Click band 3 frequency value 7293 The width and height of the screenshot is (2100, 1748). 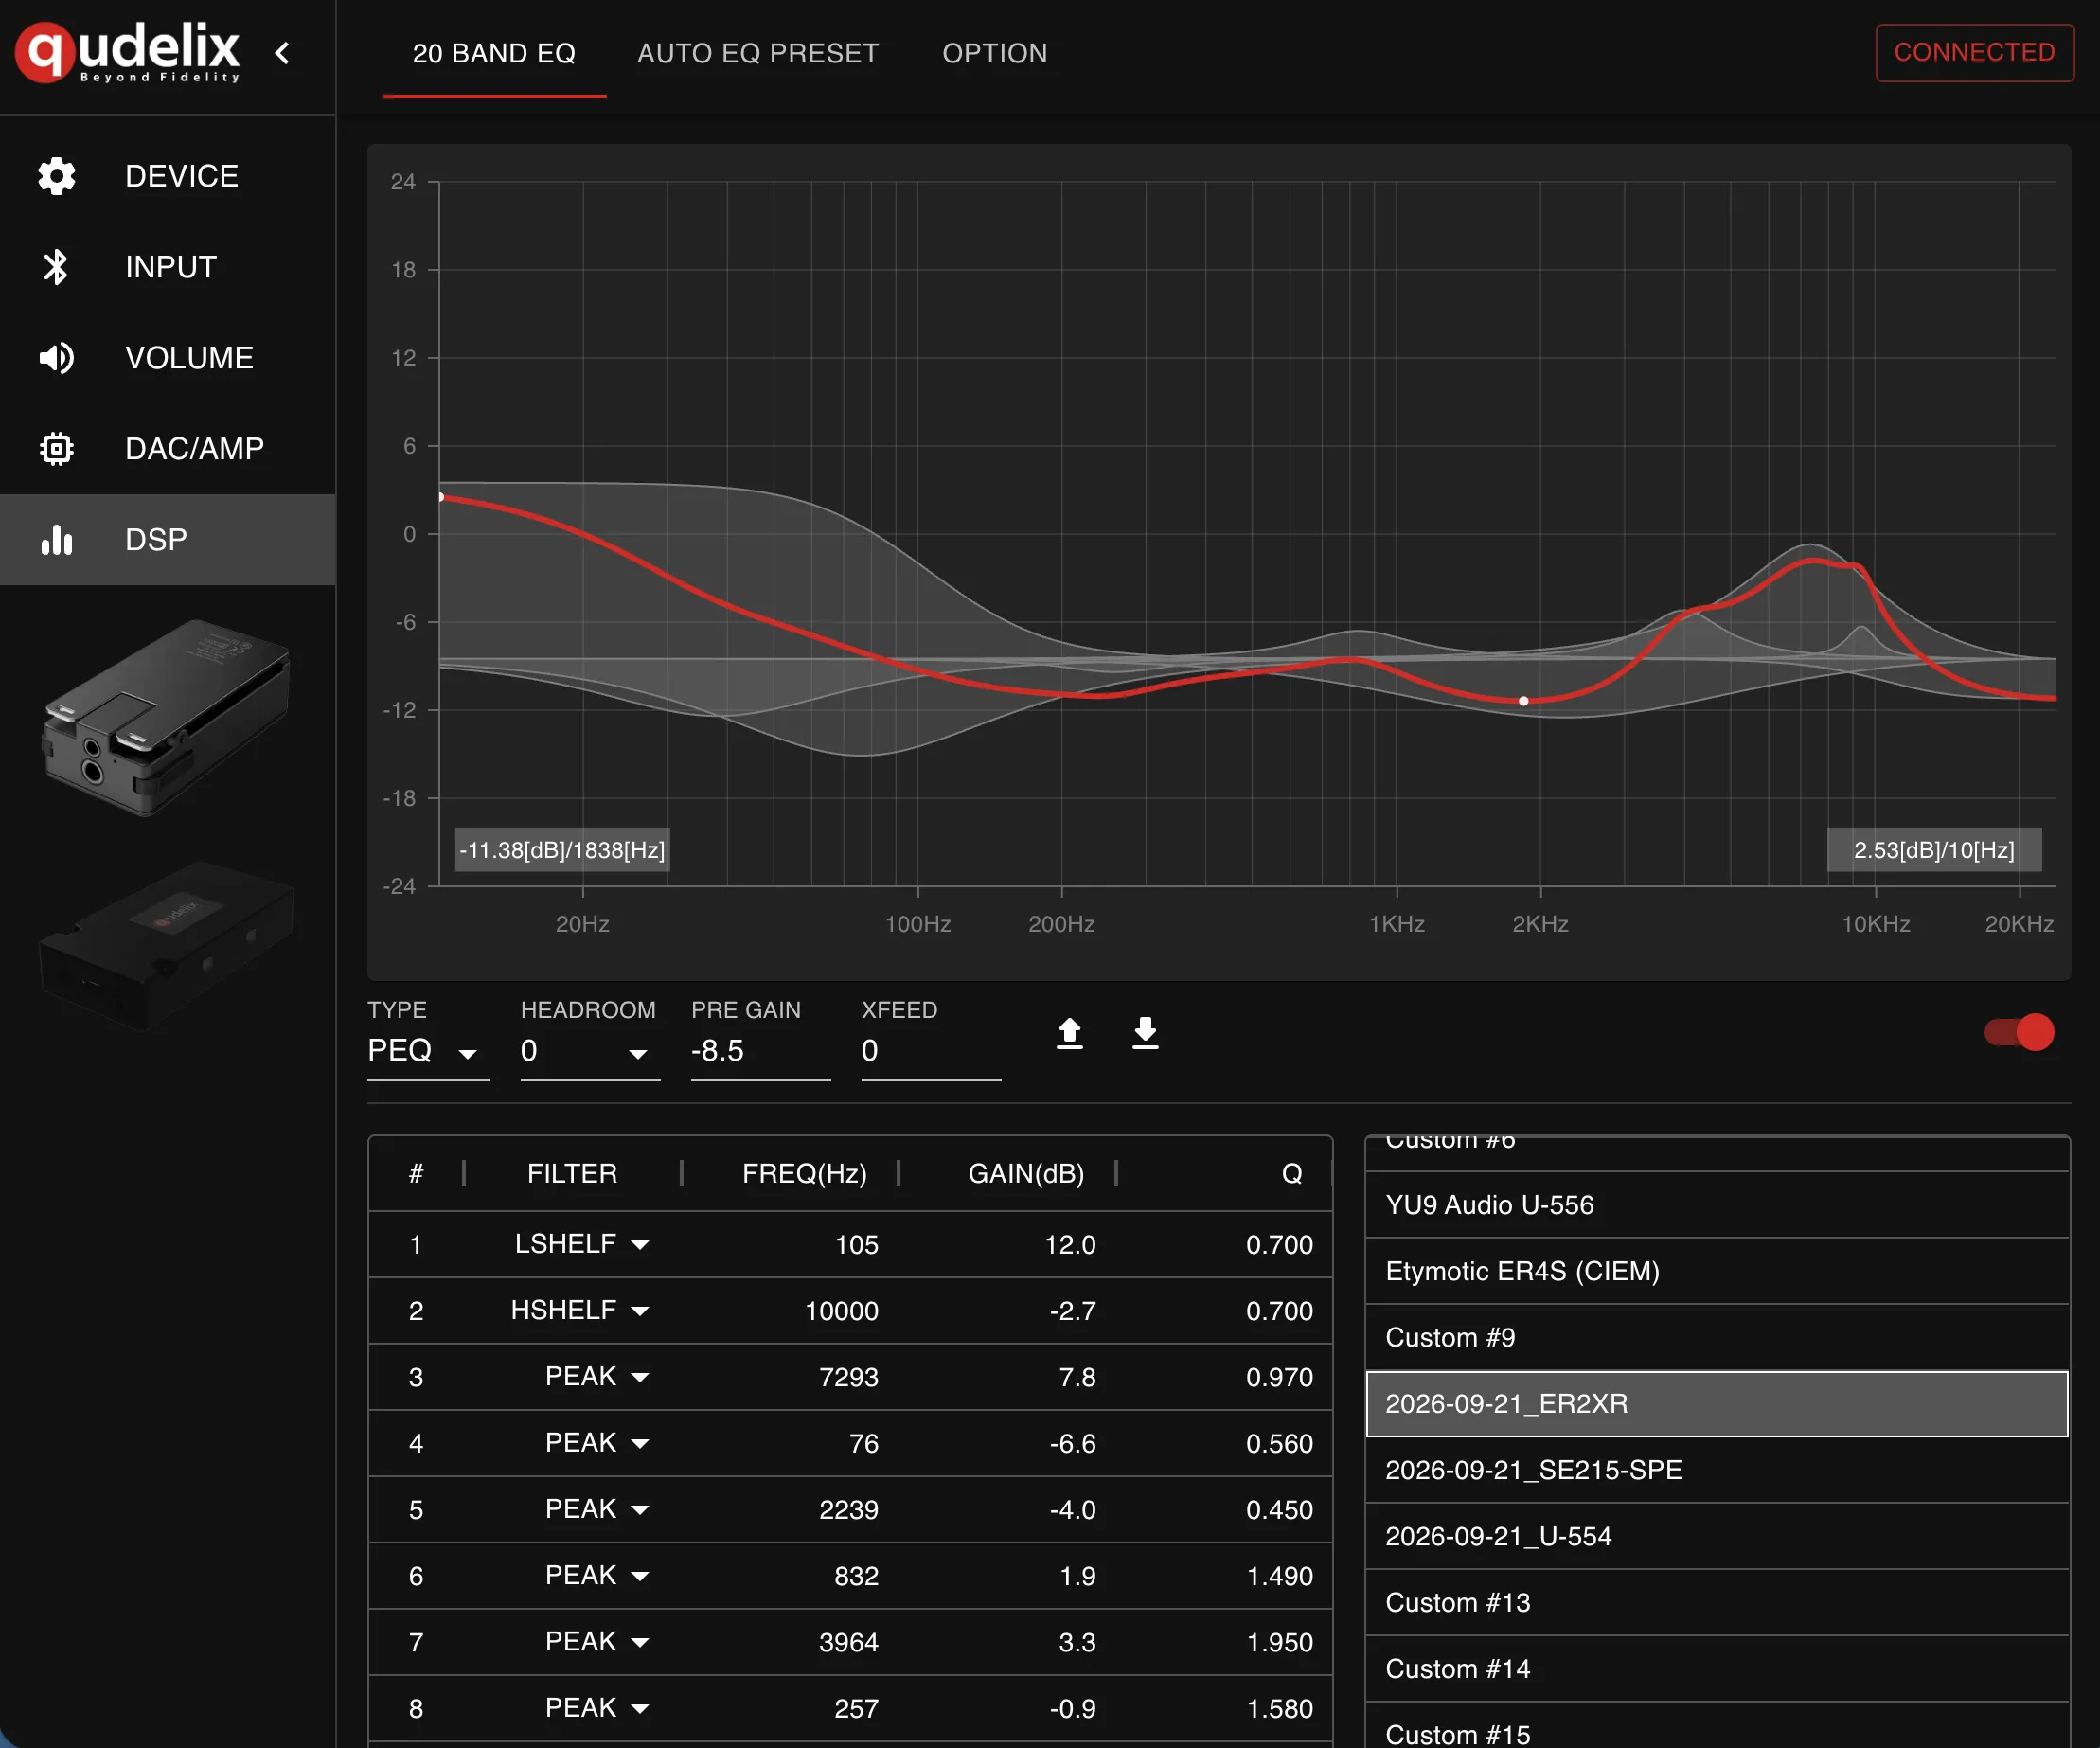click(x=849, y=1377)
